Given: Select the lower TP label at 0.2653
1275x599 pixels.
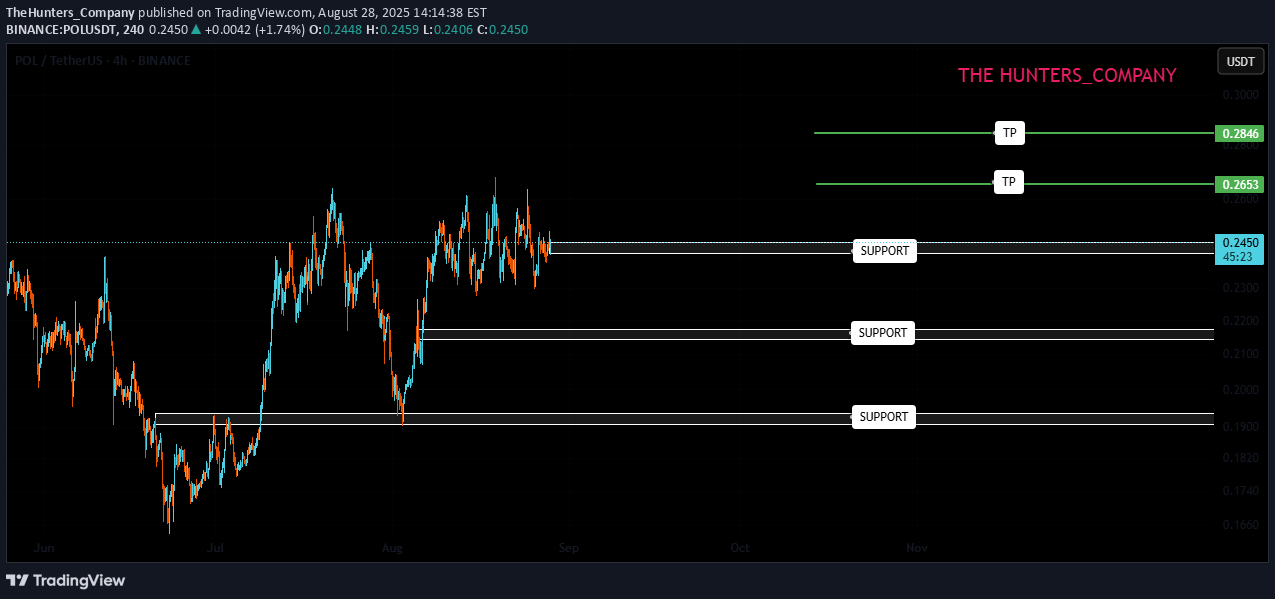Looking at the screenshot, I should [x=1008, y=182].
